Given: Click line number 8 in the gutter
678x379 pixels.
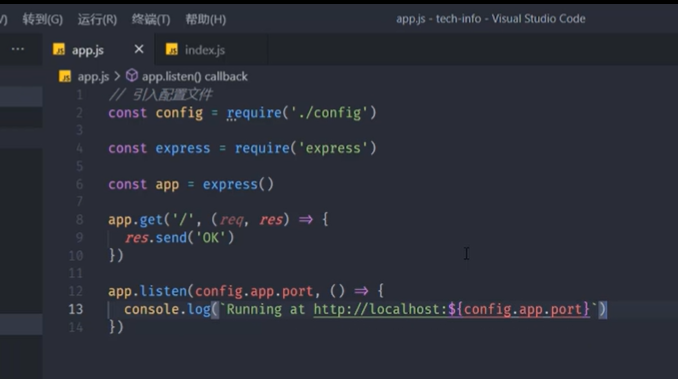Looking at the screenshot, I should [80, 220].
